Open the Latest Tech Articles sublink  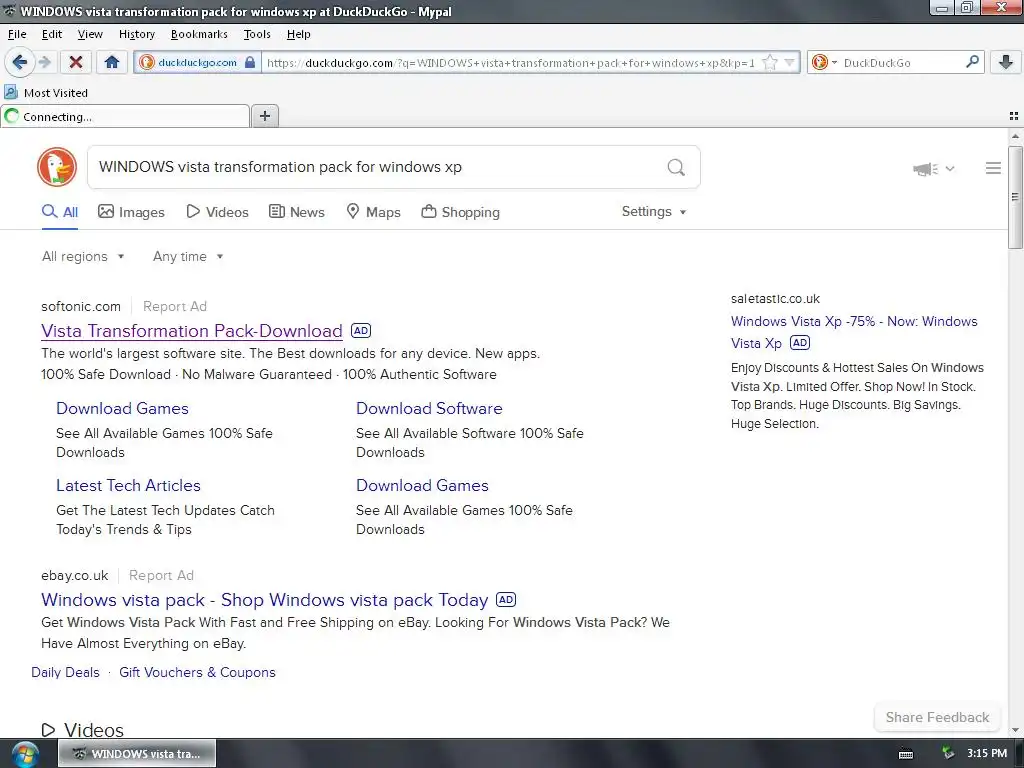[x=128, y=486]
